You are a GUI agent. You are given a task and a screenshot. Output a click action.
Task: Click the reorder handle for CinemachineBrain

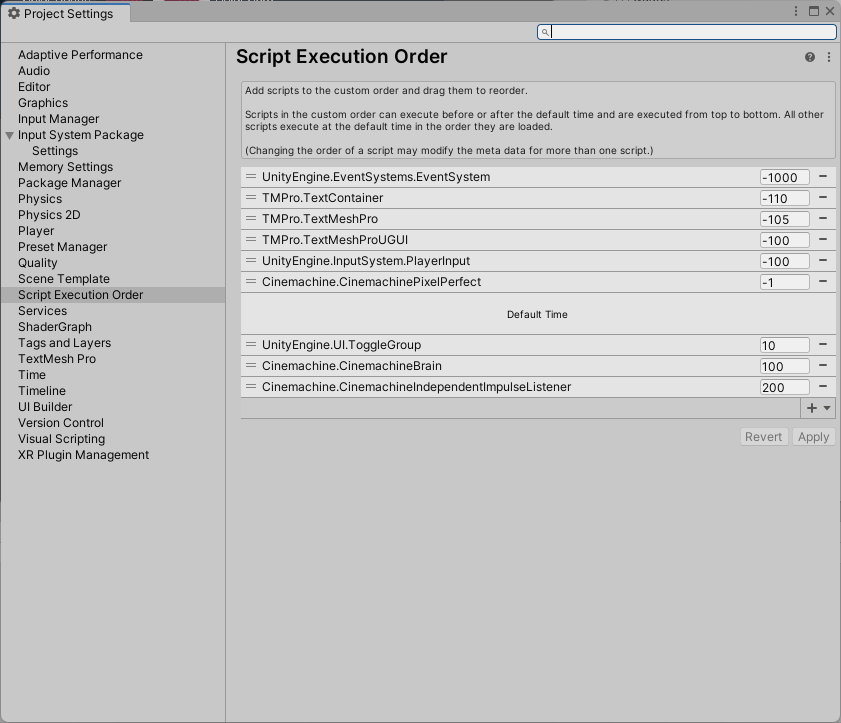250,365
